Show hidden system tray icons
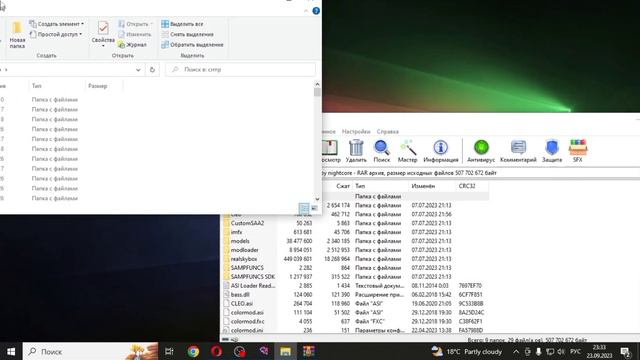Image resolution: width=640 pixels, height=360 pixels. (516, 351)
